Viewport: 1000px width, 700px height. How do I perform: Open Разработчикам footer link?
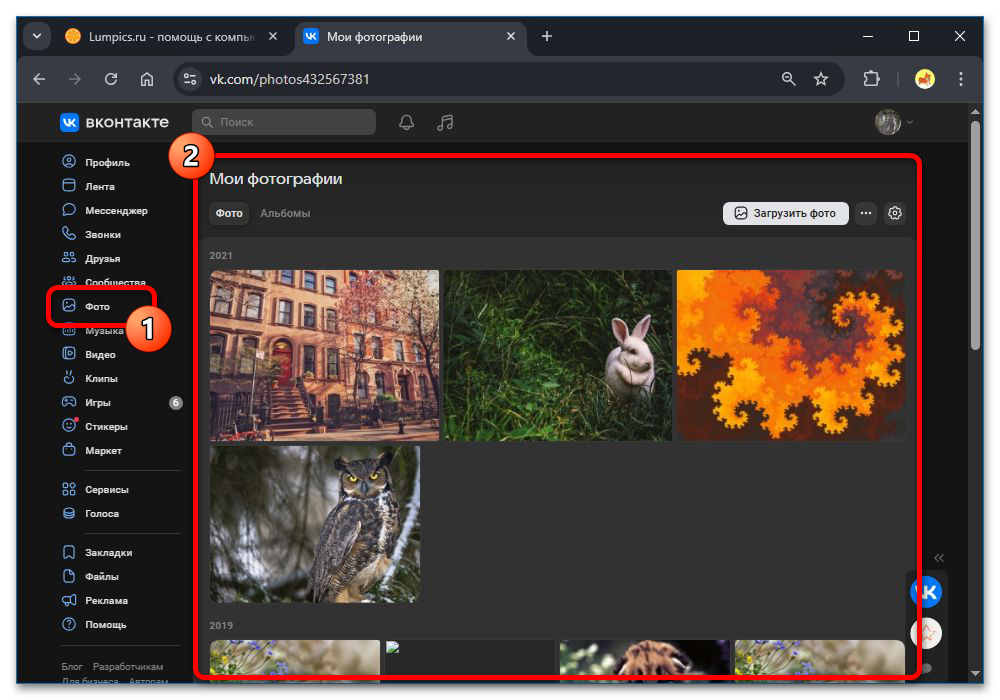[128, 666]
